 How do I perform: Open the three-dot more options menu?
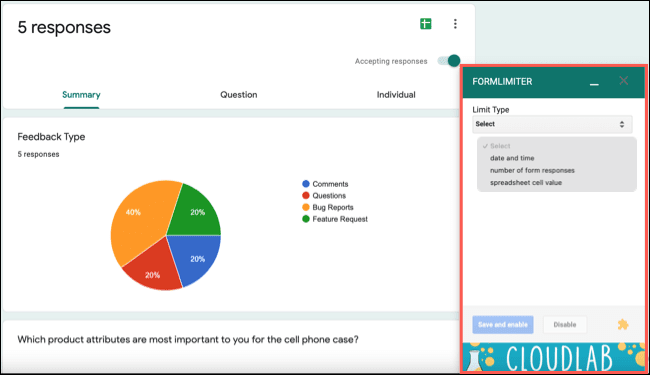[455, 24]
